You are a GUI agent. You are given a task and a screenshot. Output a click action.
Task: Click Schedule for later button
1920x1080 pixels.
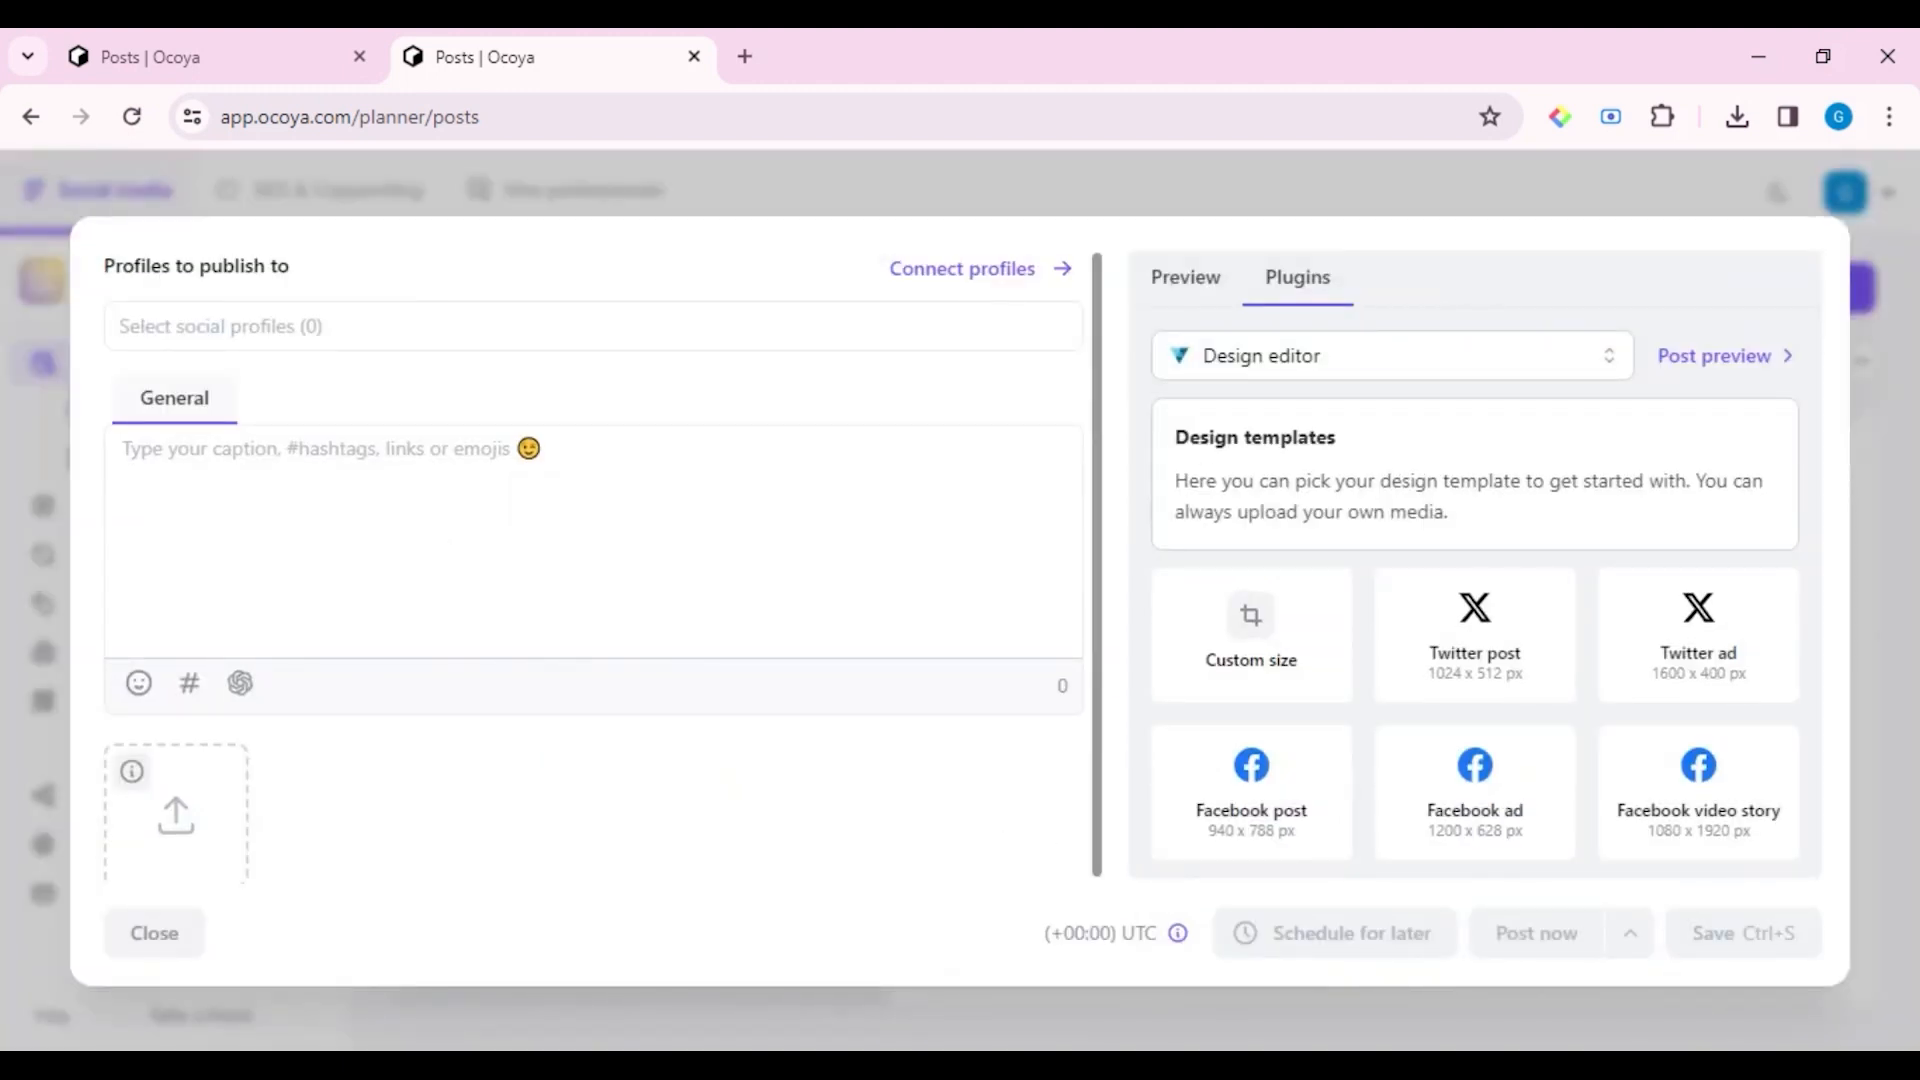[x=1335, y=932]
